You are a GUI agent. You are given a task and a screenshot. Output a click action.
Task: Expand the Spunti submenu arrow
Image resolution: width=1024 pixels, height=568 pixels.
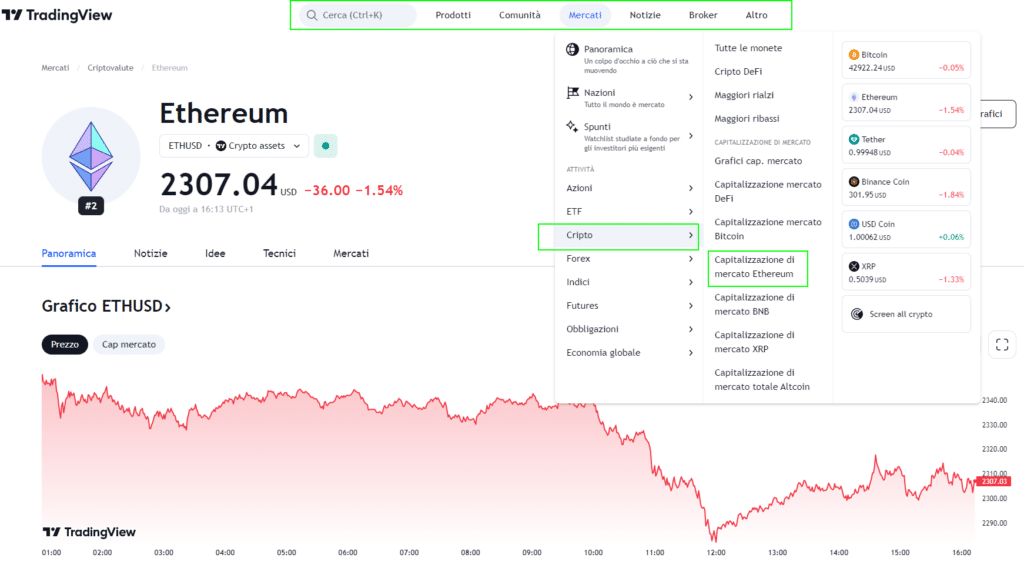click(x=690, y=136)
